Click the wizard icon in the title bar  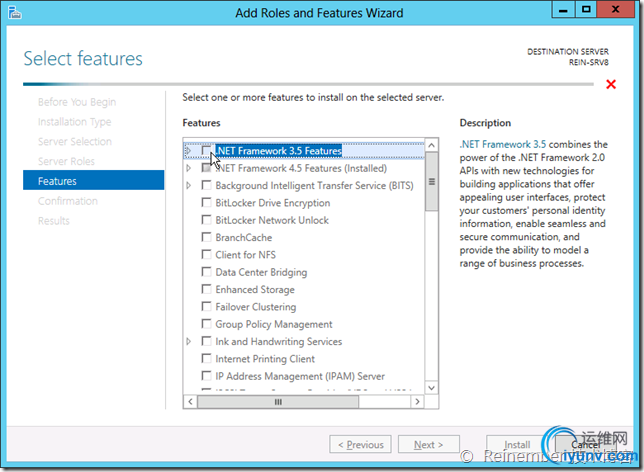point(15,12)
